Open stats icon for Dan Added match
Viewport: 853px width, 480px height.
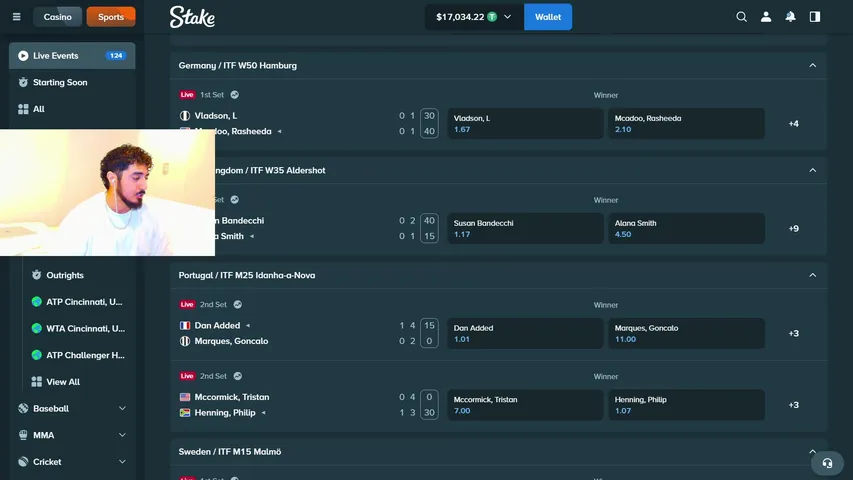tap(238, 304)
